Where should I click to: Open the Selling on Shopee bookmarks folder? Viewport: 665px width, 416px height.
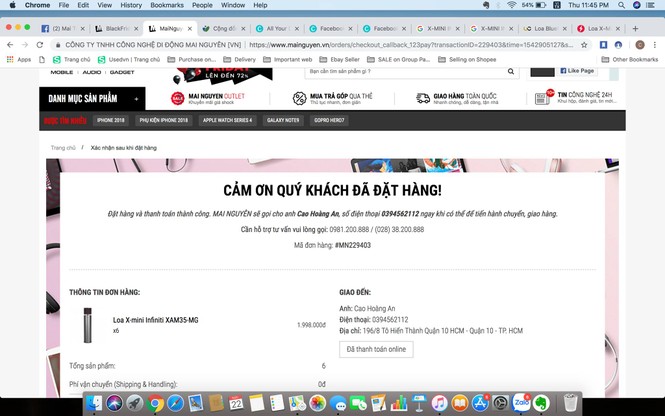click(467, 59)
